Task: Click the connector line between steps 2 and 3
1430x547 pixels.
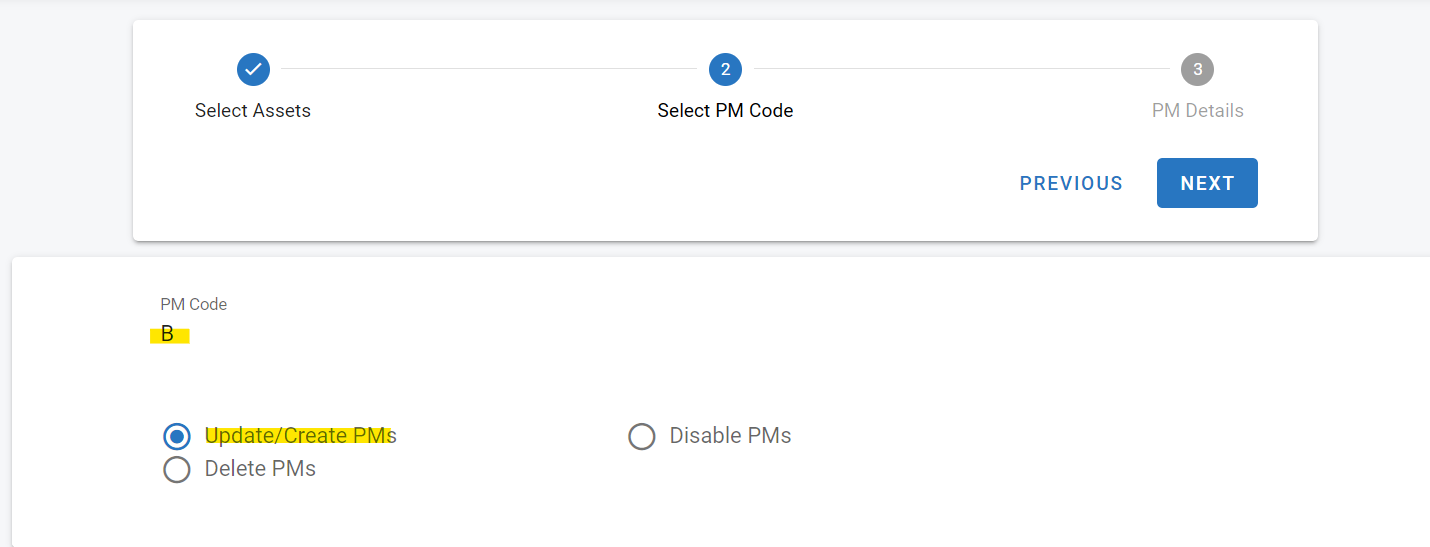Action: click(x=960, y=69)
